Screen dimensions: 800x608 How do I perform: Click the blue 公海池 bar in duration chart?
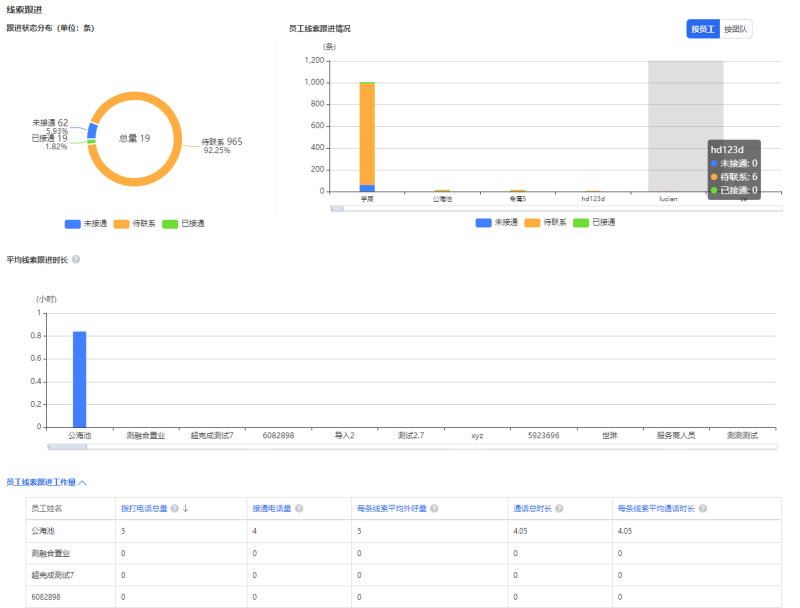[x=80, y=379]
